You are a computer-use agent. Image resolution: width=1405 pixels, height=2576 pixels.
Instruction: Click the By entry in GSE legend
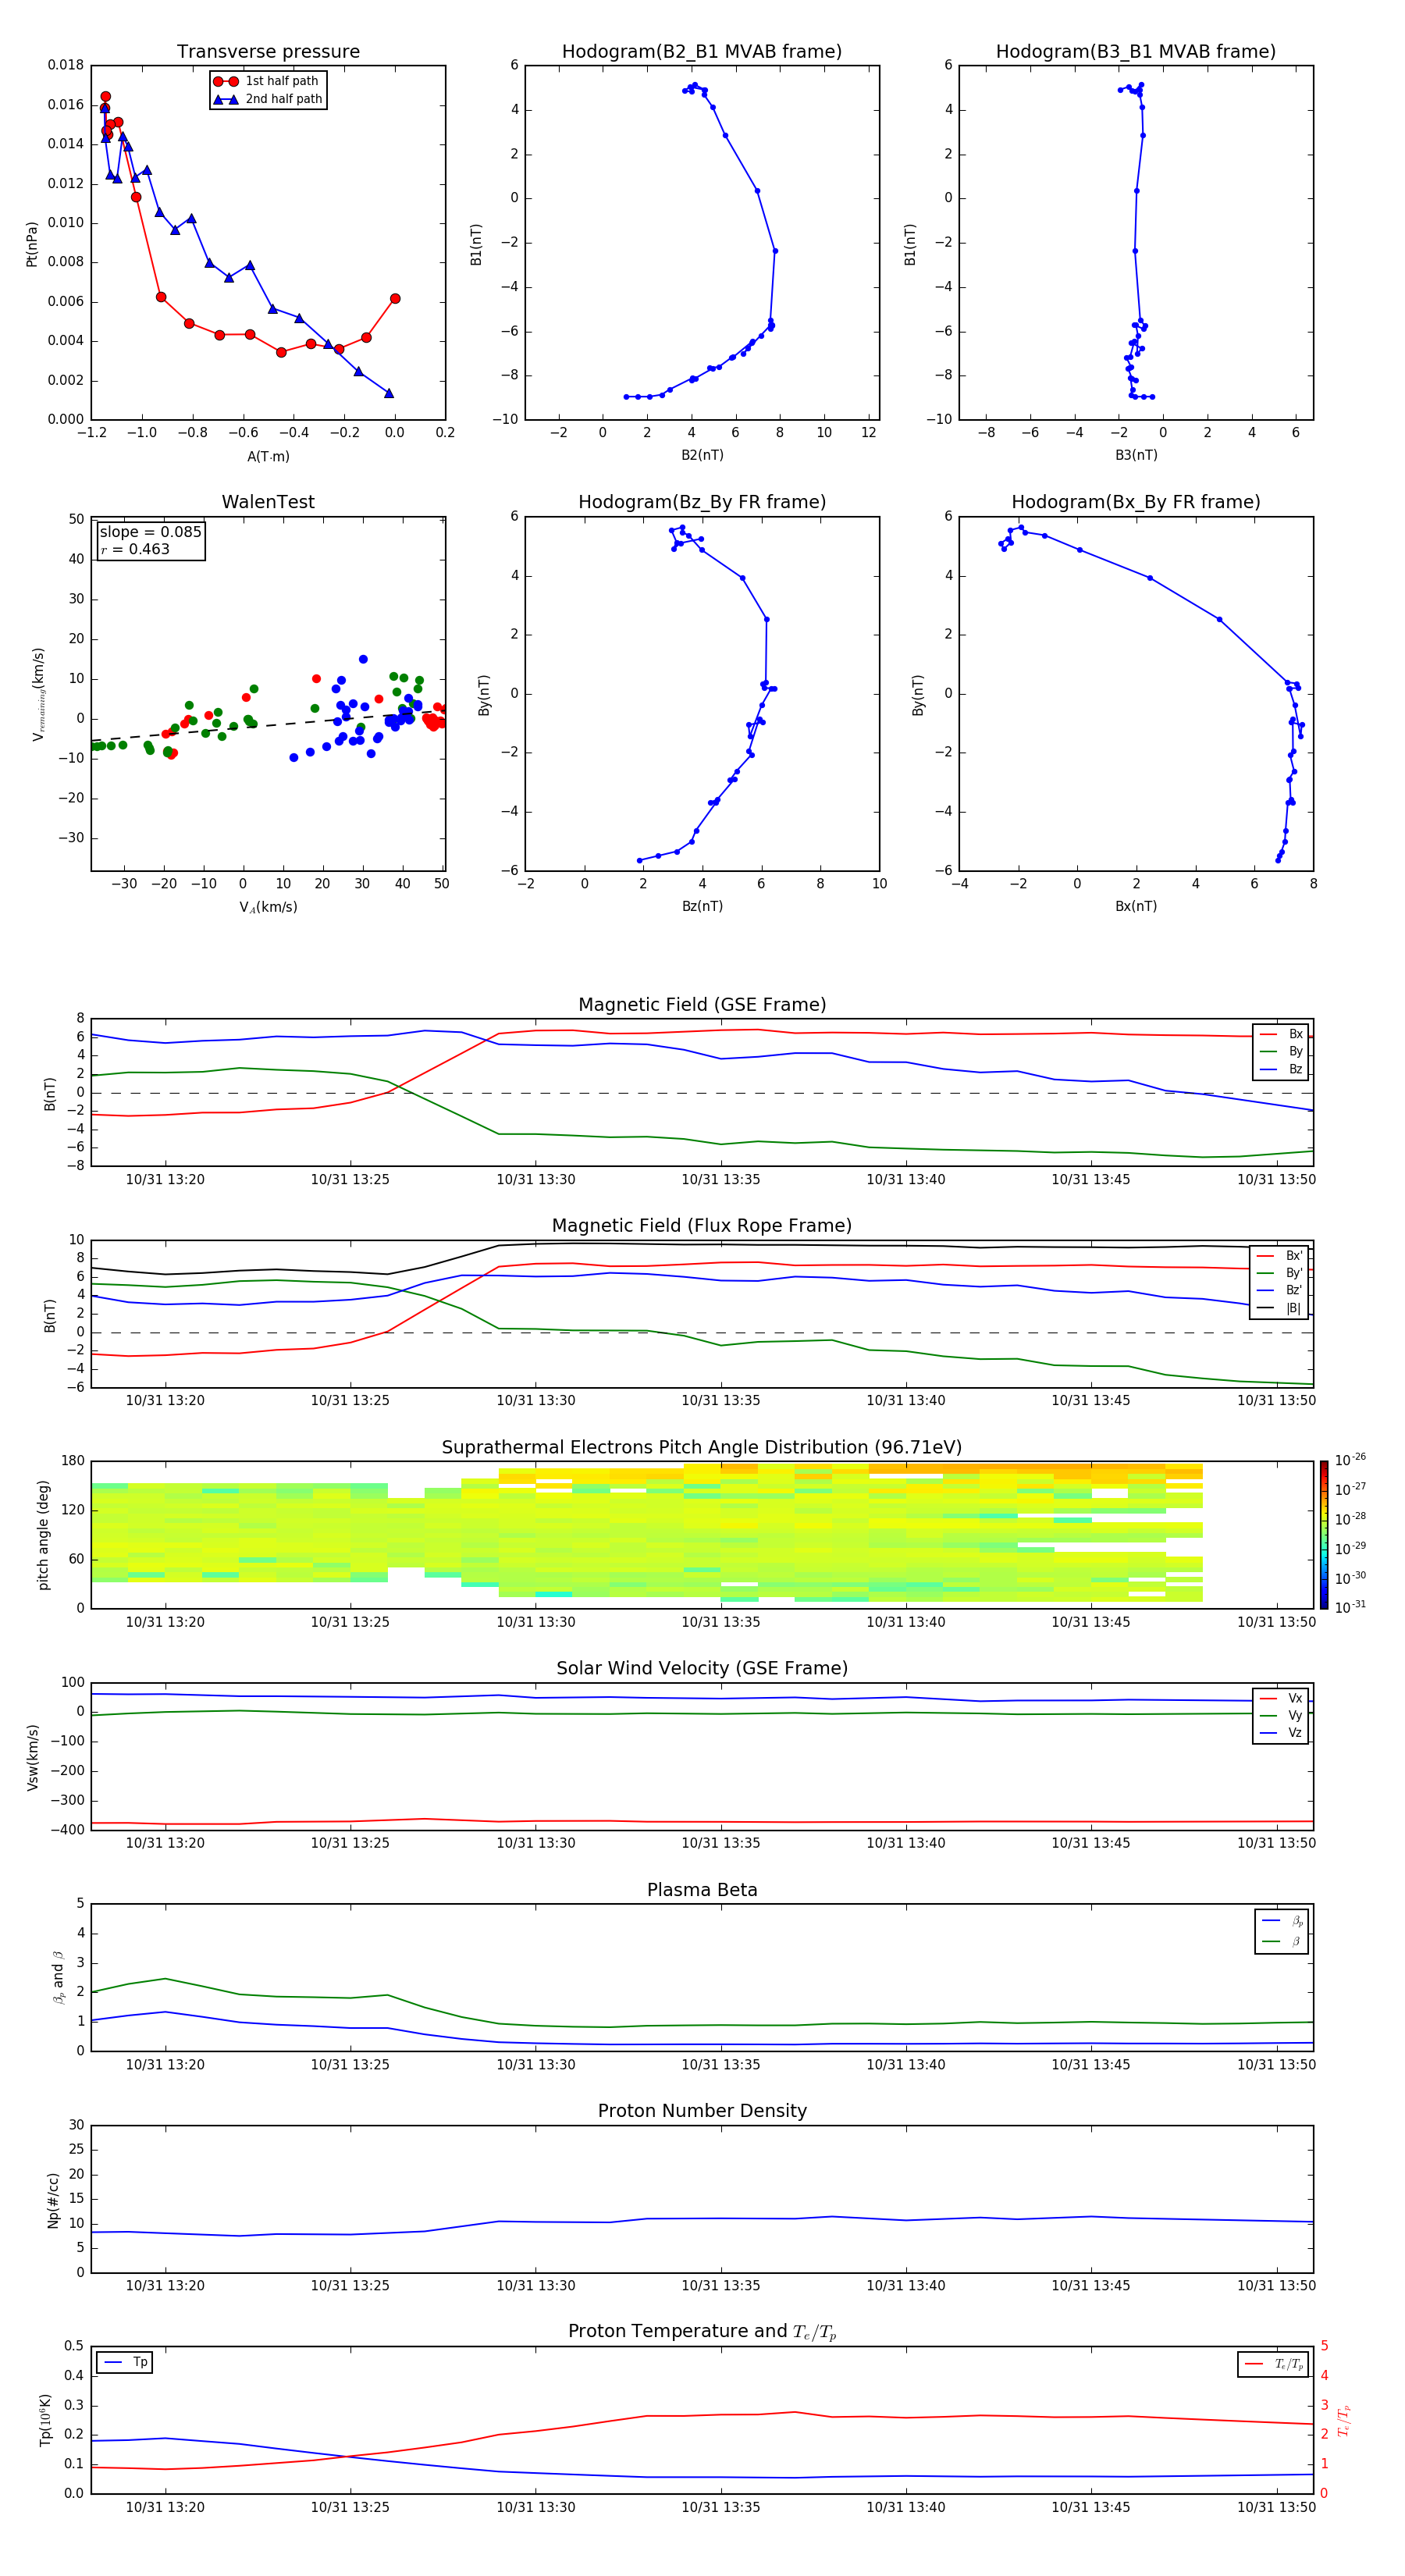(x=1282, y=1052)
